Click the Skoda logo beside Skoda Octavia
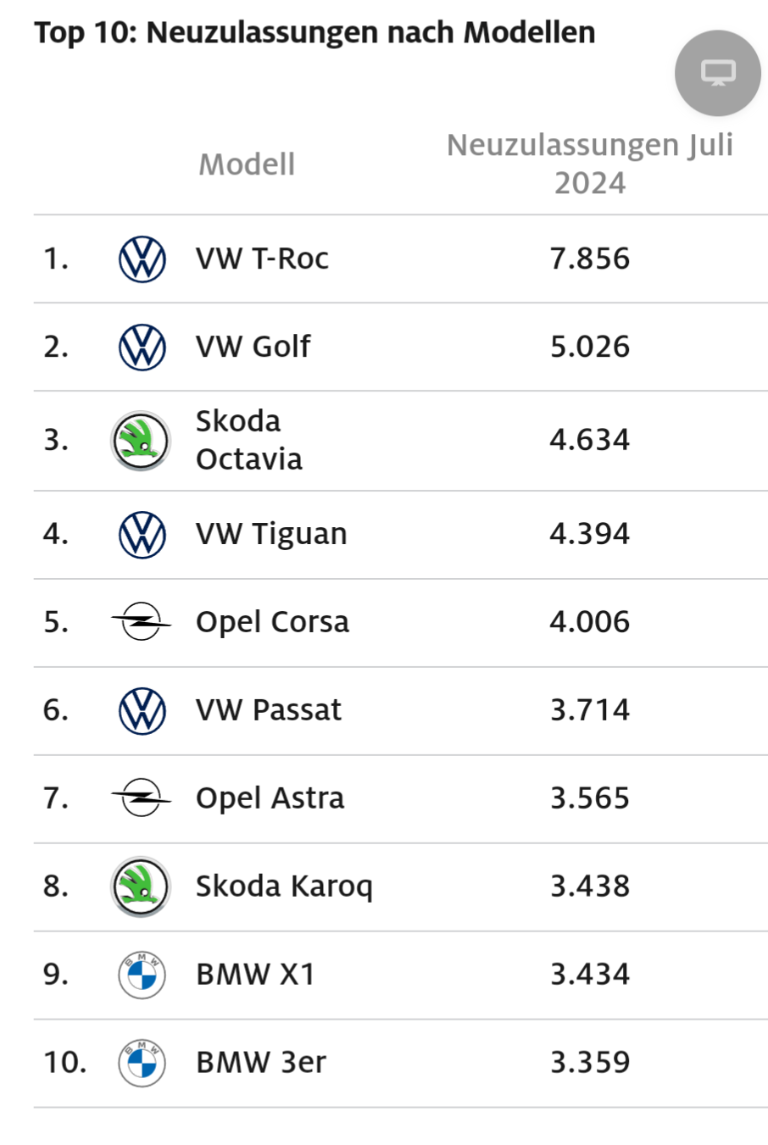The height and width of the screenshot is (1145, 768). (x=141, y=439)
